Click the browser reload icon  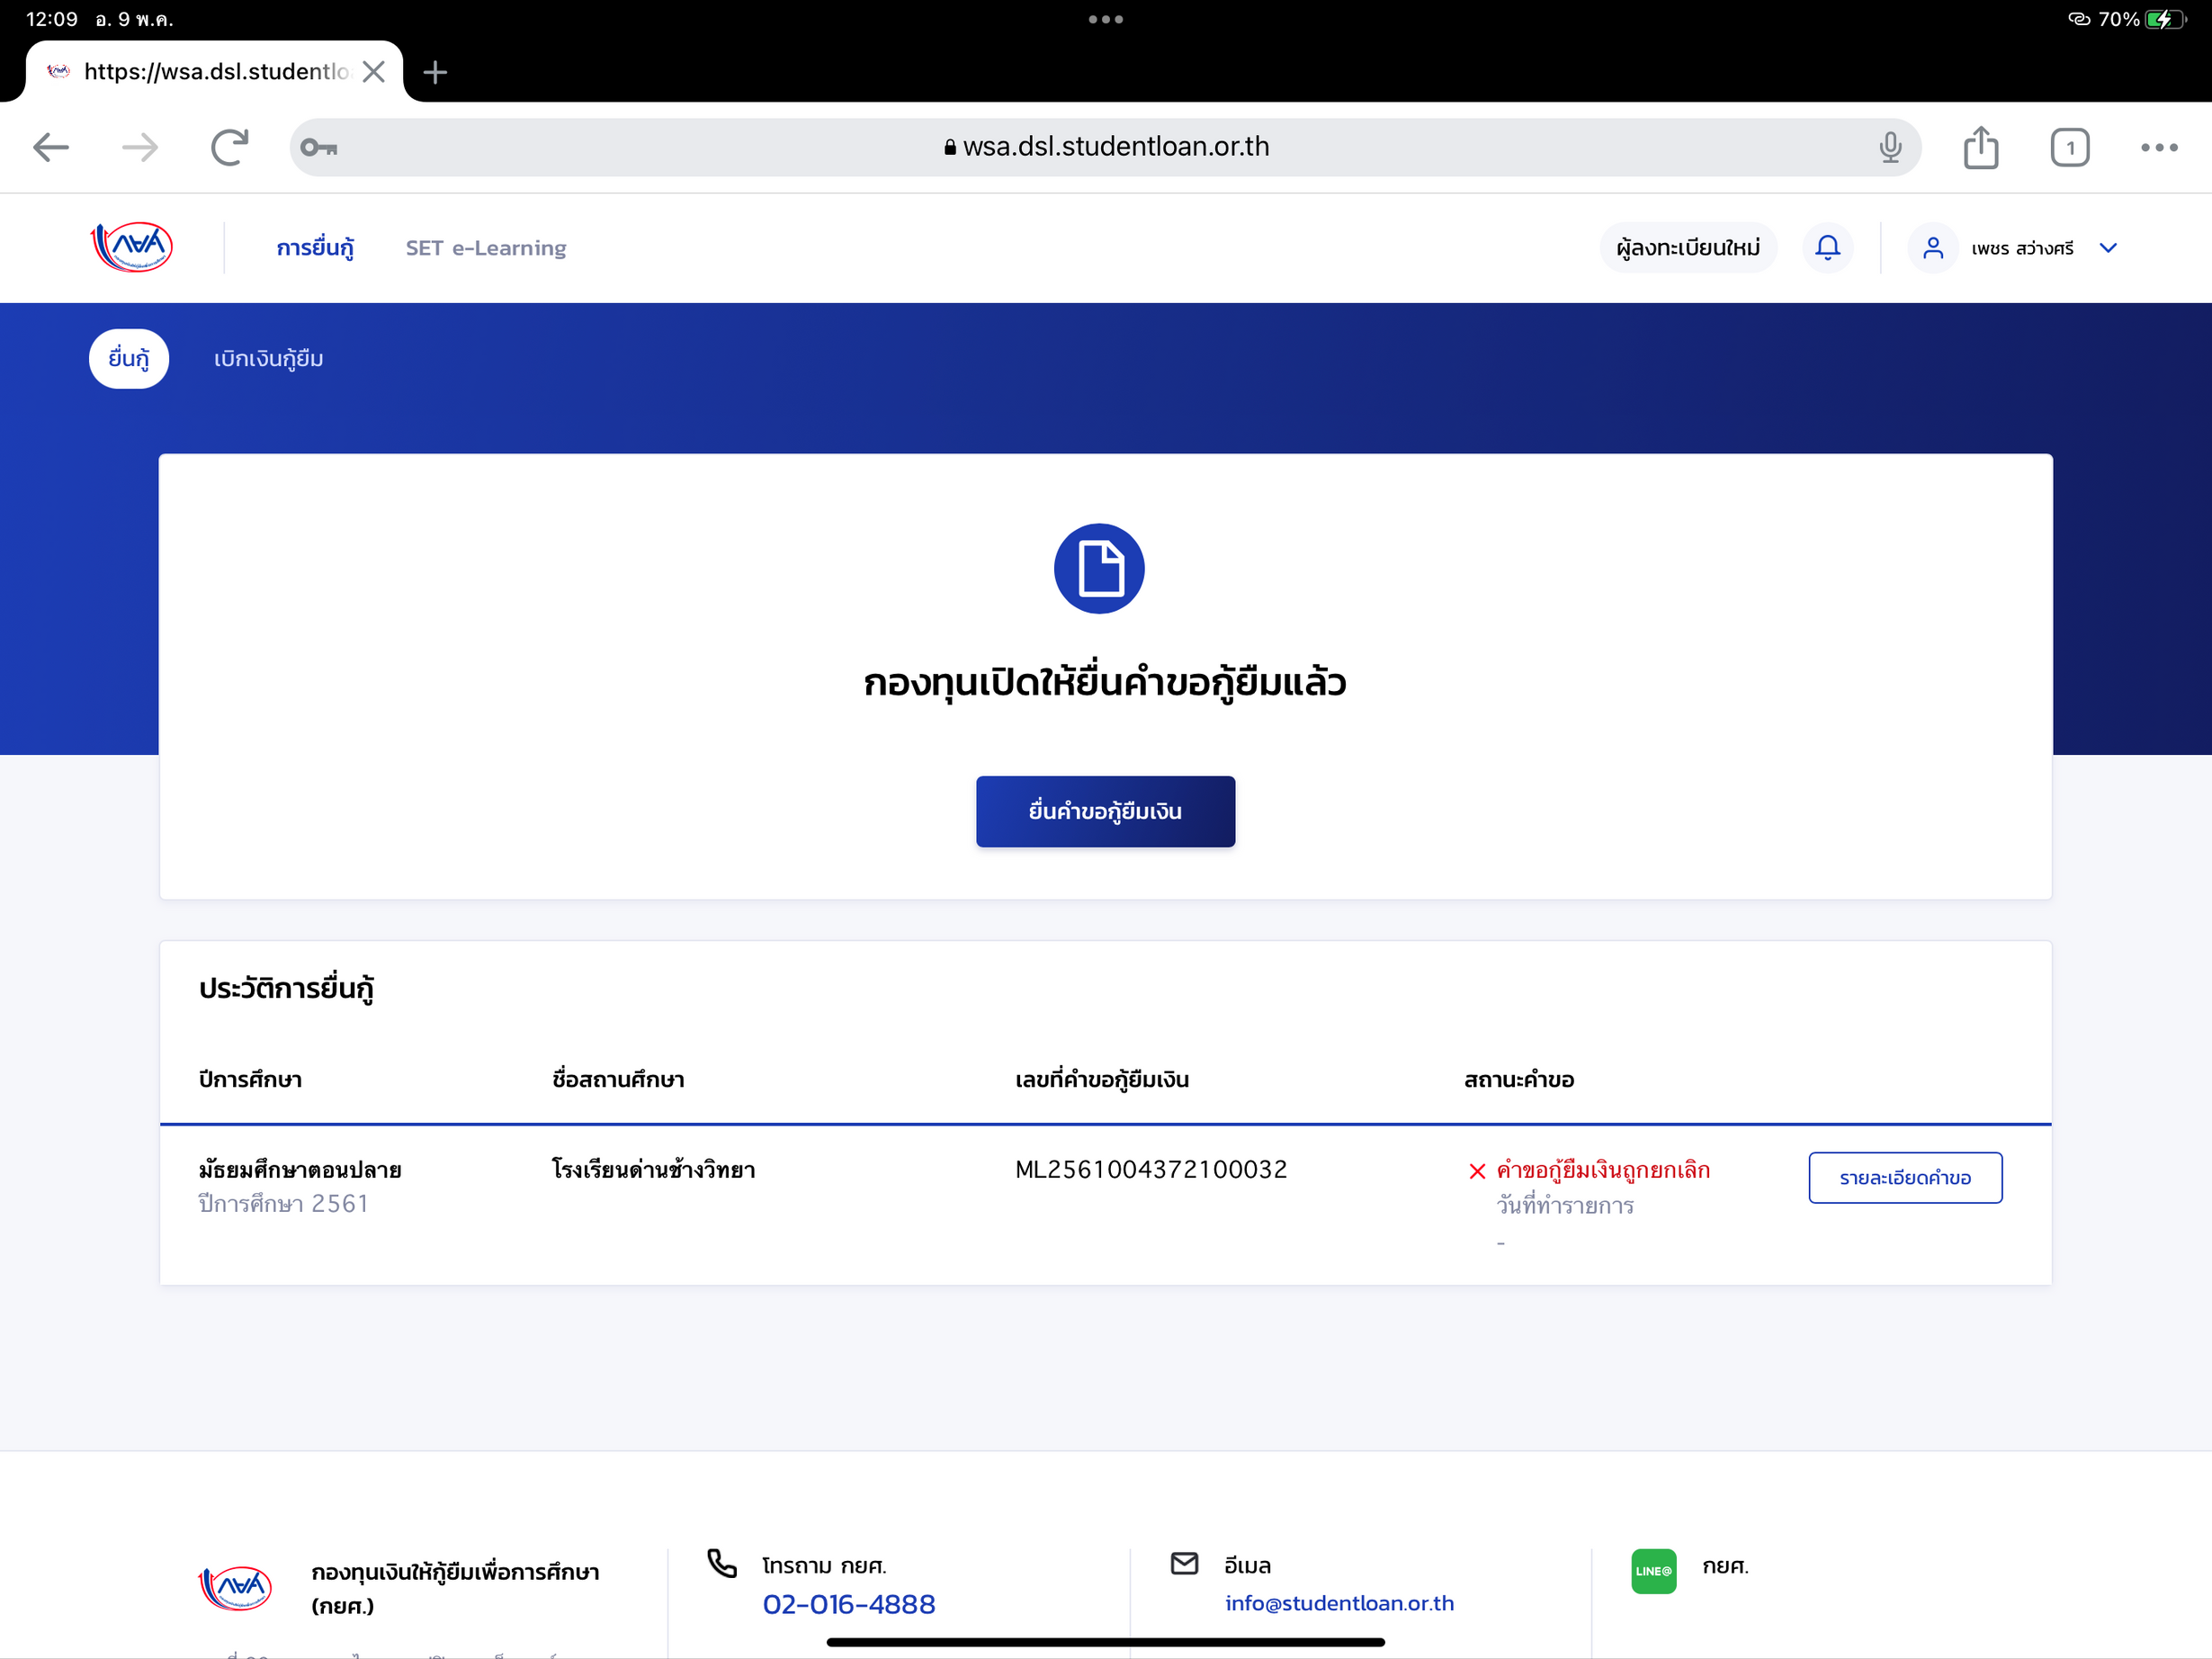229,147
